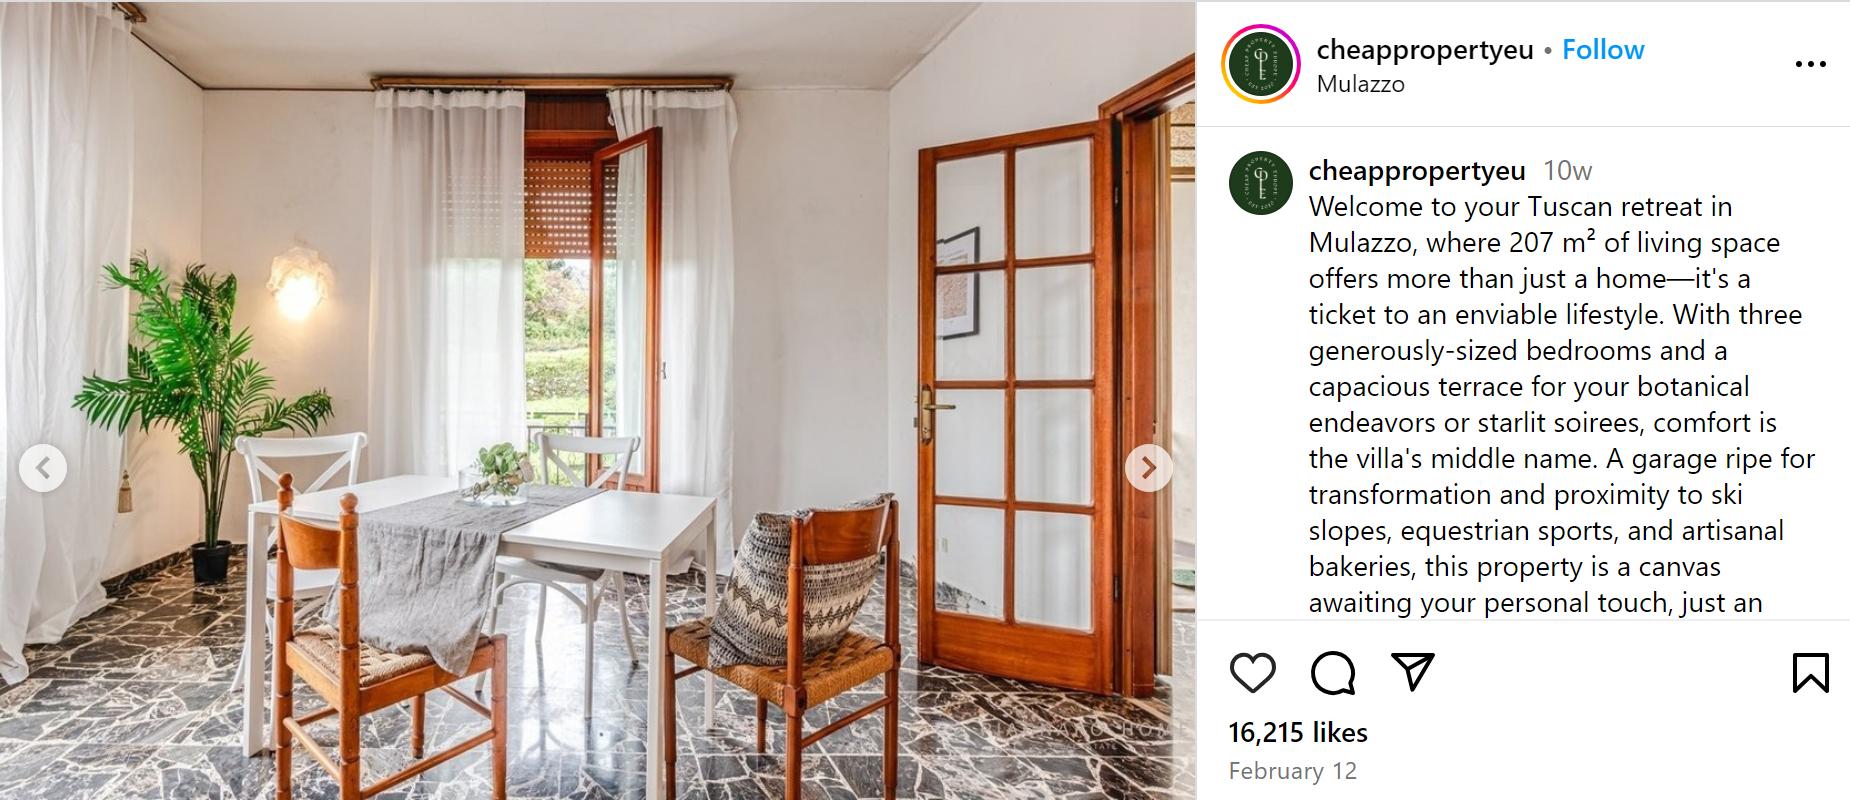Follow the cheappropertyeu account
1850x800 pixels.
pyautogui.click(x=1603, y=50)
